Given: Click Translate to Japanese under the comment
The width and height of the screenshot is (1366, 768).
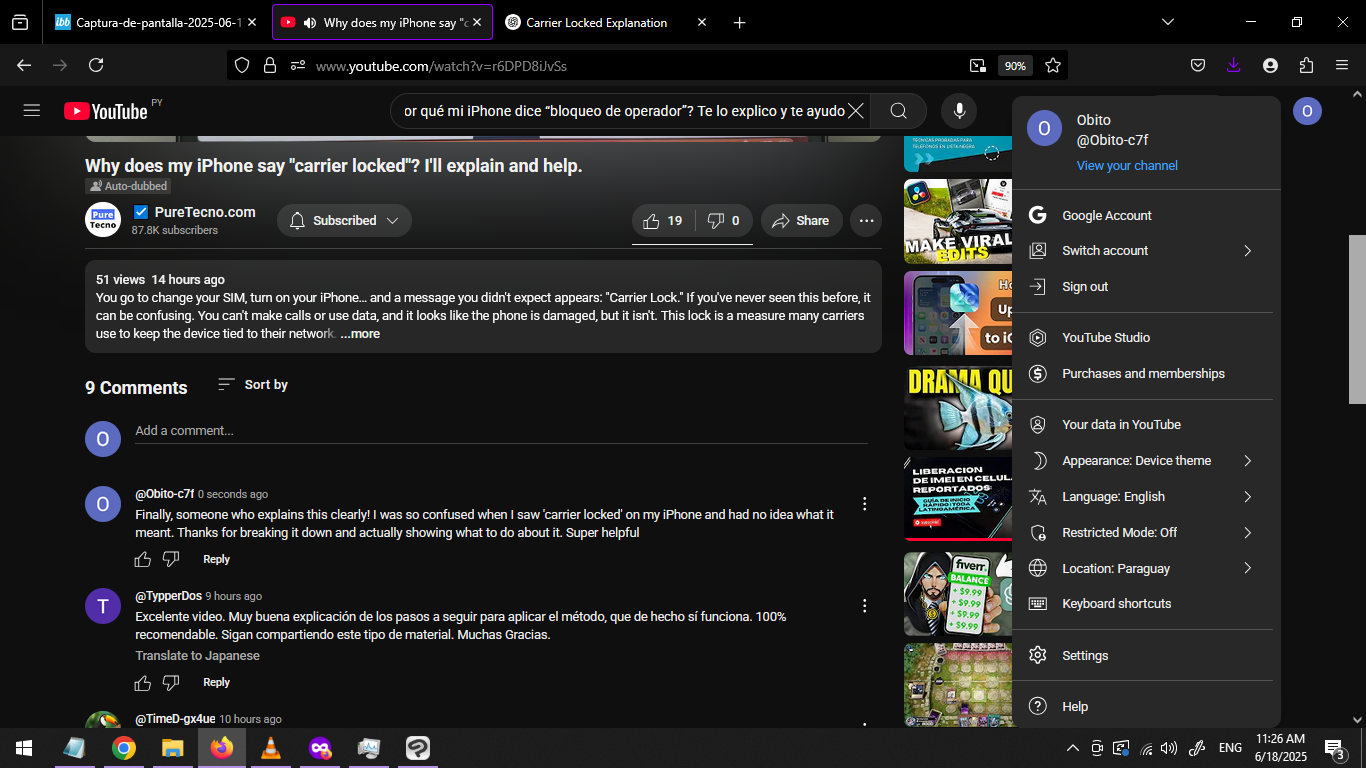Looking at the screenshot, I should click(x=197, y=656).
